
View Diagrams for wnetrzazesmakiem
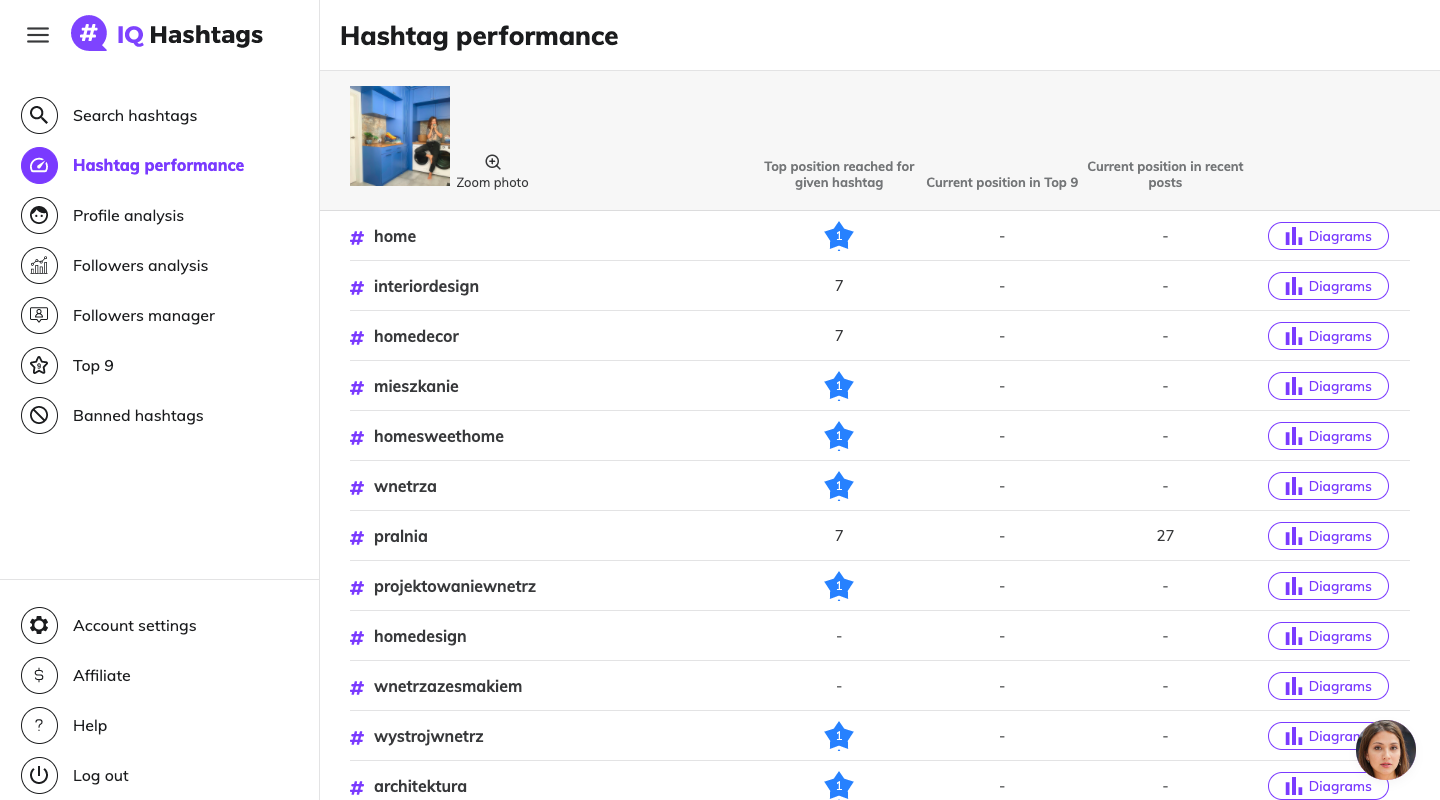click(x=1328, y=686)
